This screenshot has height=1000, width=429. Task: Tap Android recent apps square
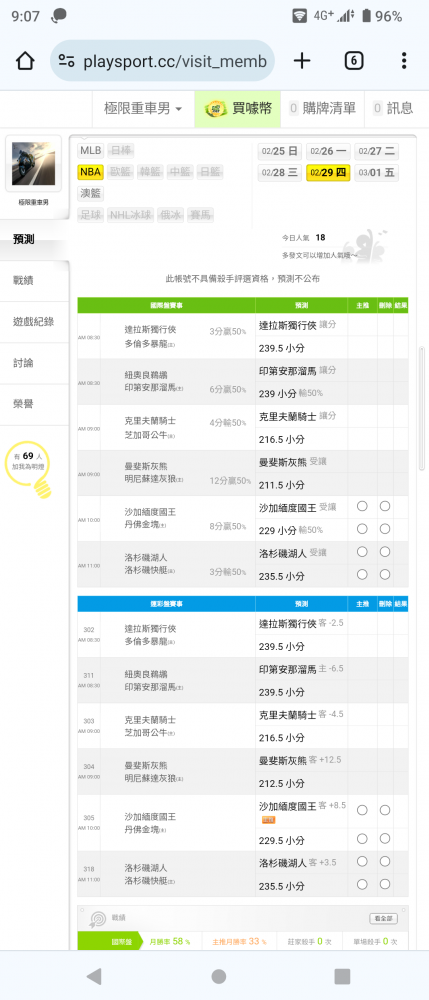(342, 976)
